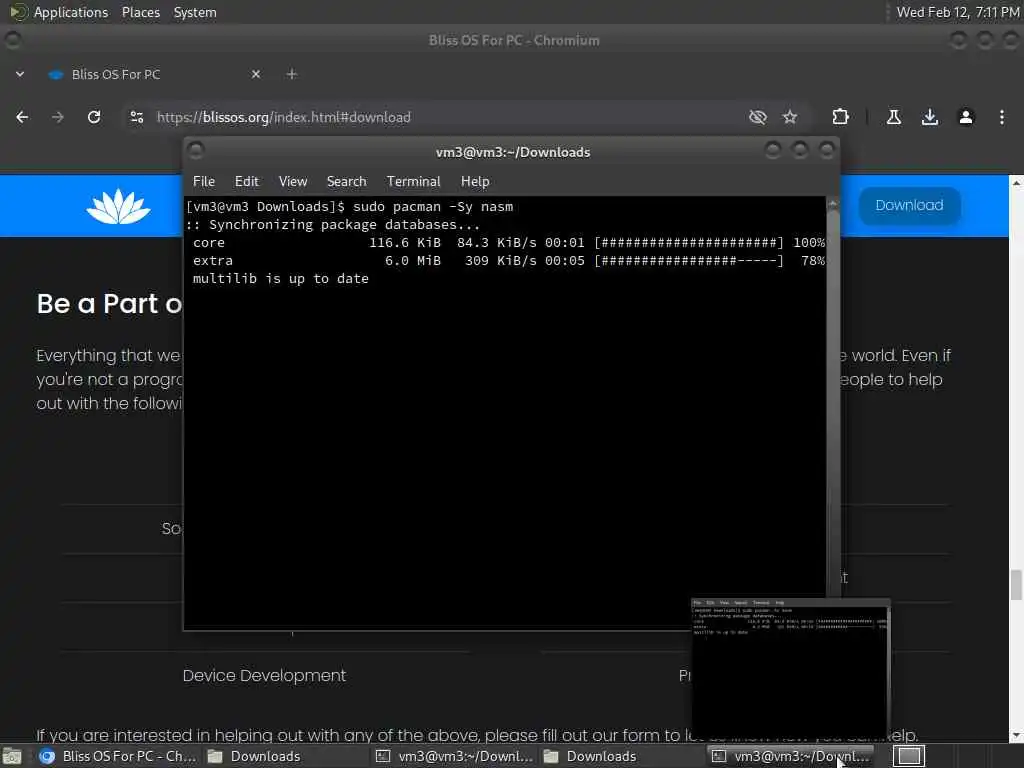Image resolution: width=1024 pixels, height=768 pixels.
Task: Open Chromium extensions puzzle icon
Action: click(x=840, y=117)
